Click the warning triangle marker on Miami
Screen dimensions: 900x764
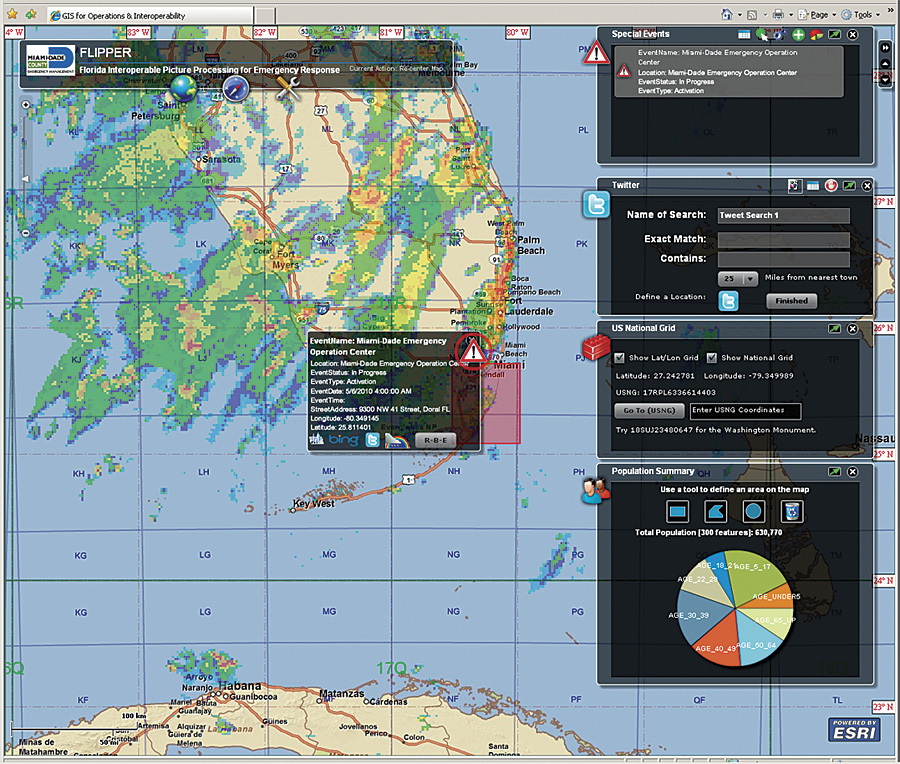point(474,351)
